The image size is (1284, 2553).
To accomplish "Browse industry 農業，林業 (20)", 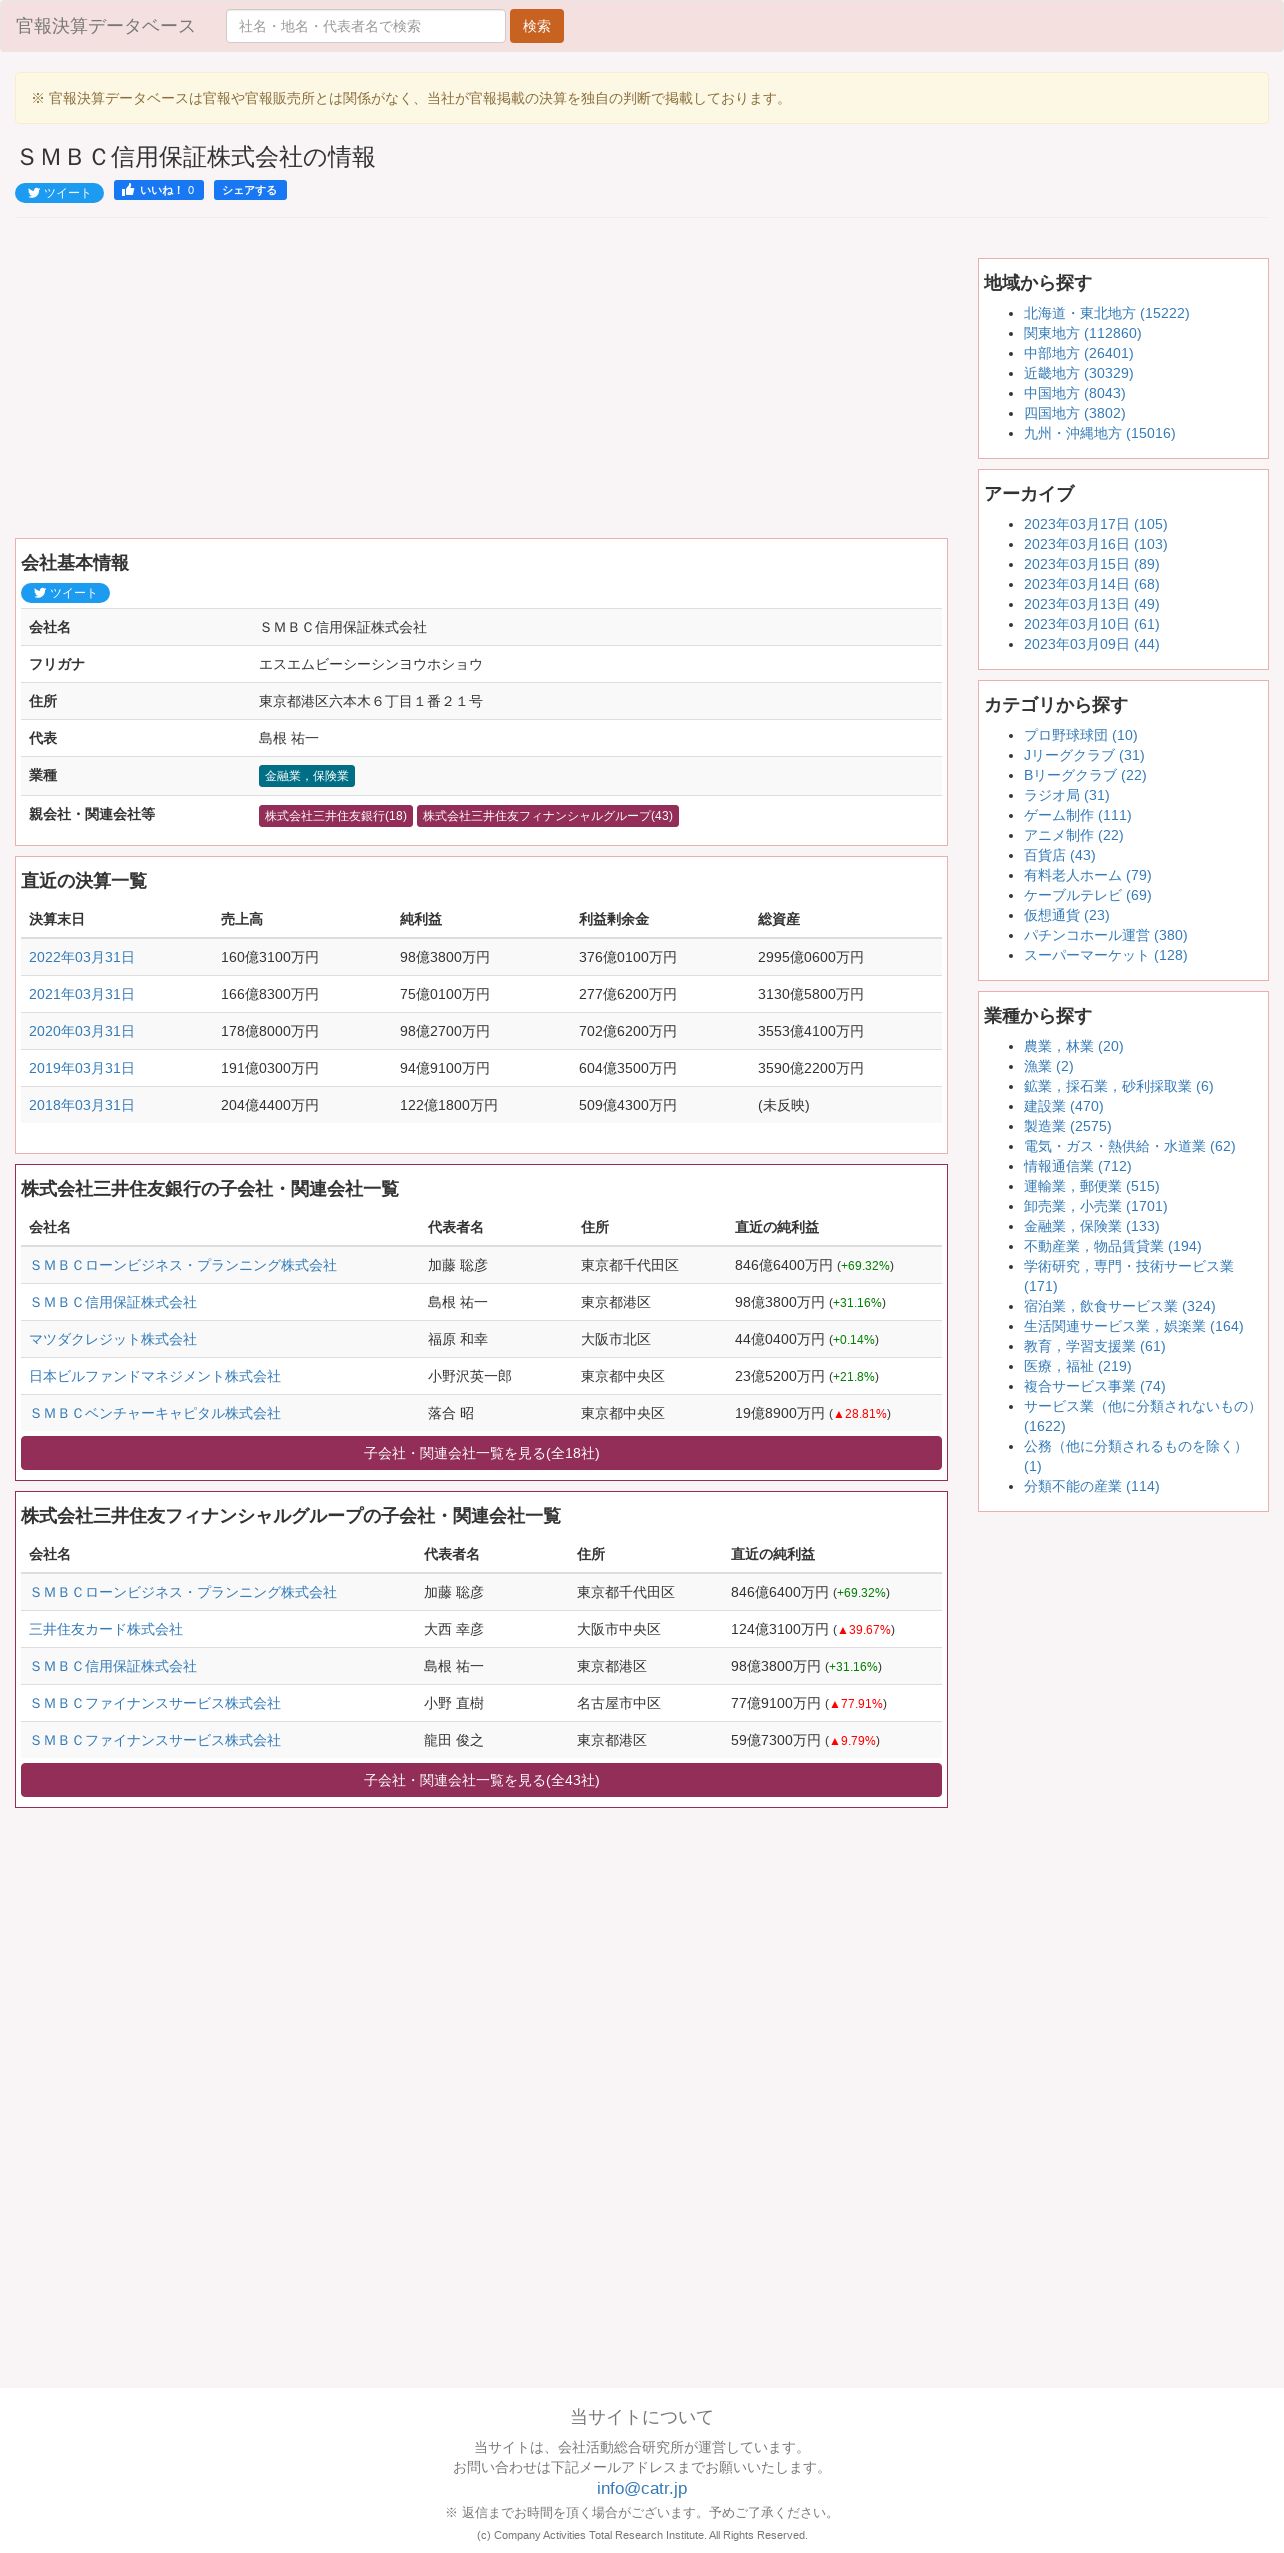I will 1073,1046.
